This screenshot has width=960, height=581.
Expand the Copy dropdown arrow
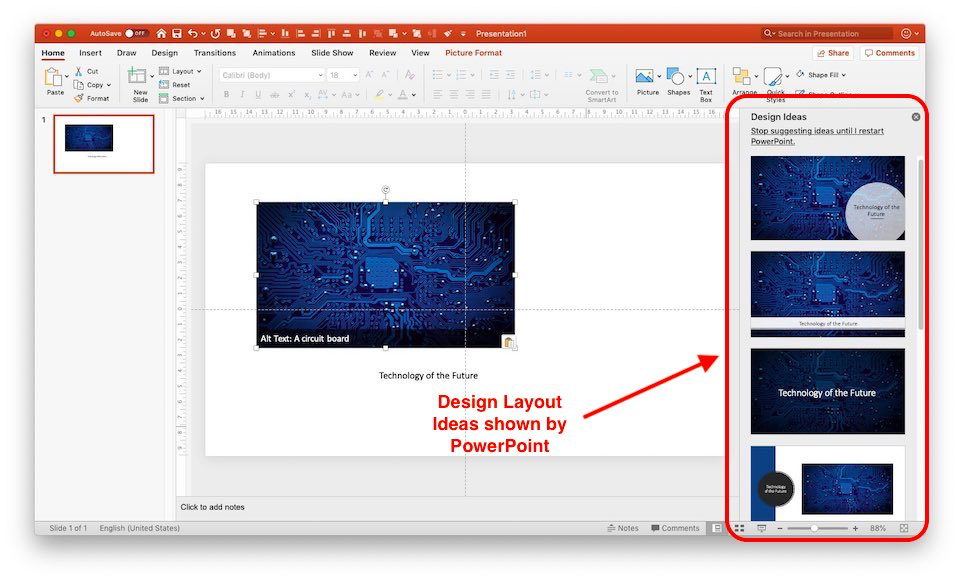[x=109, y=85]
